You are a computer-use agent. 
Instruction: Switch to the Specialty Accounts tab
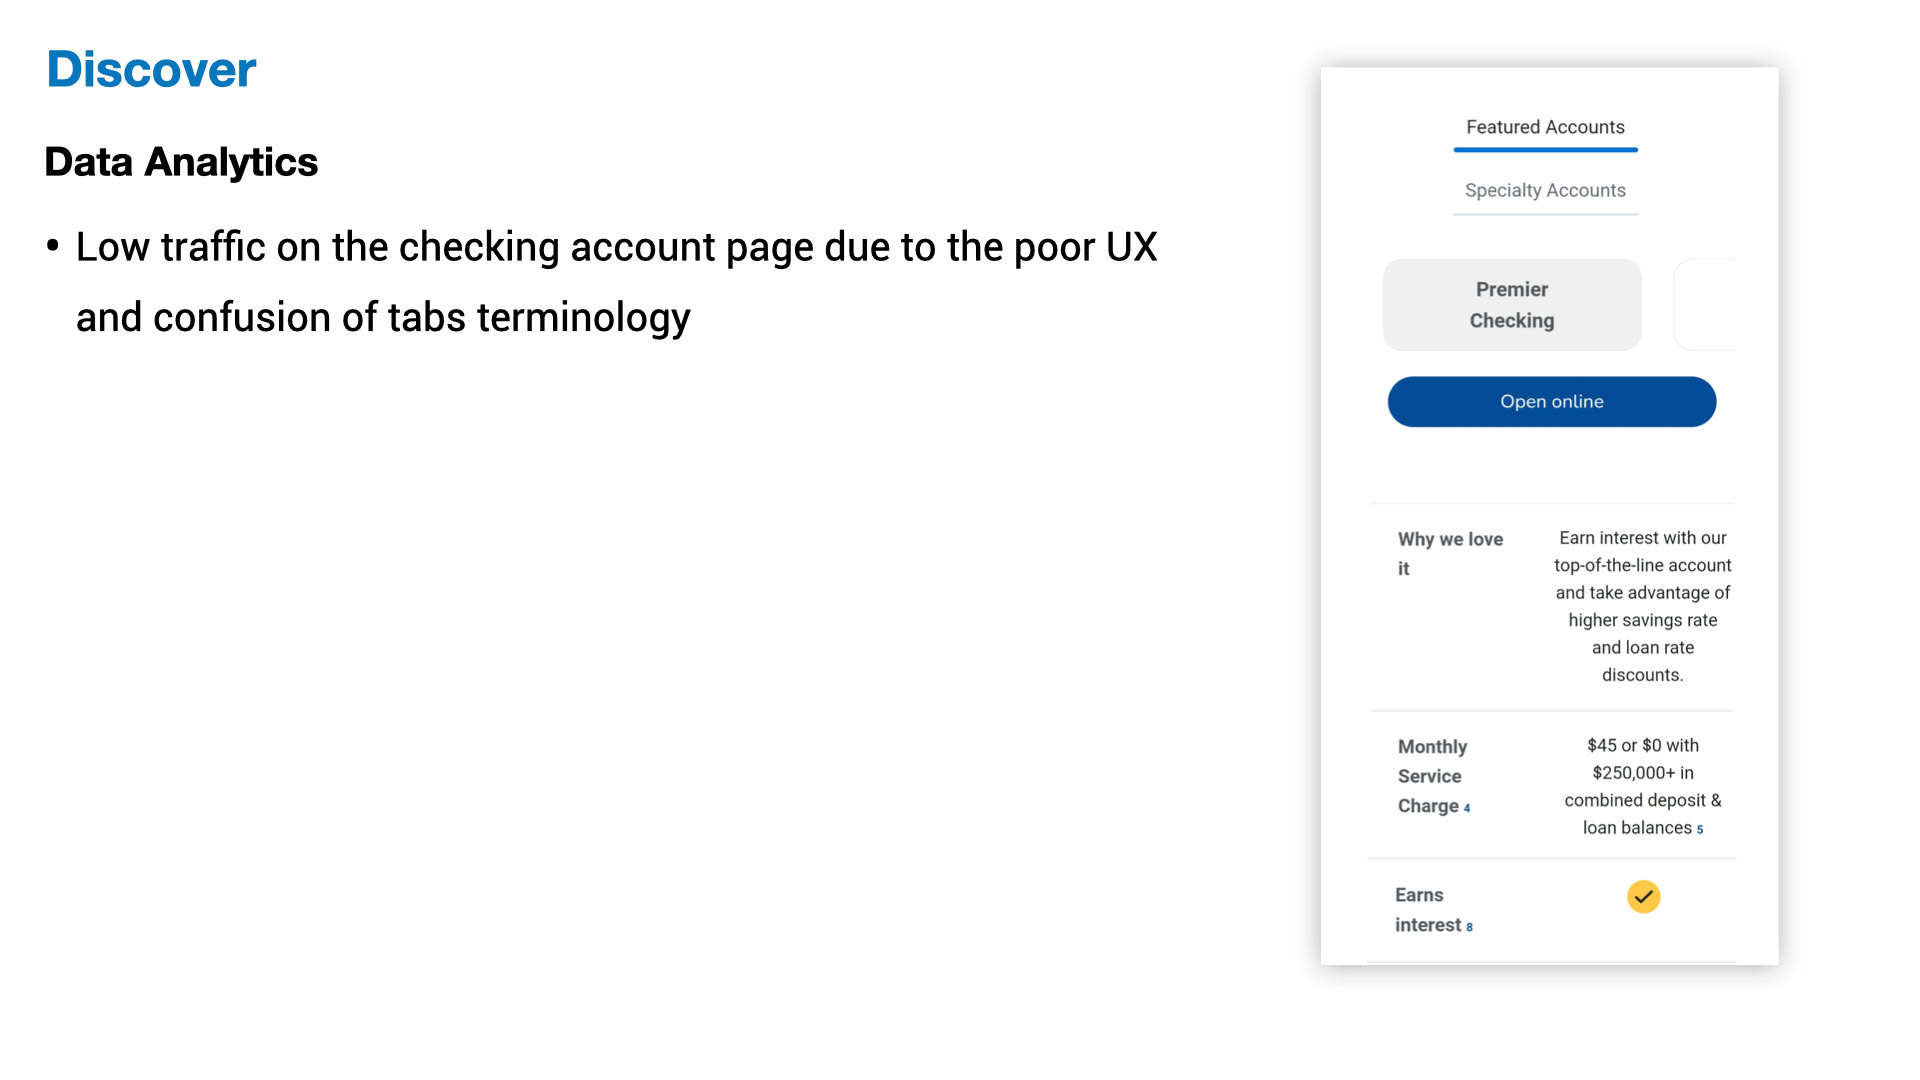(1545, 190)
